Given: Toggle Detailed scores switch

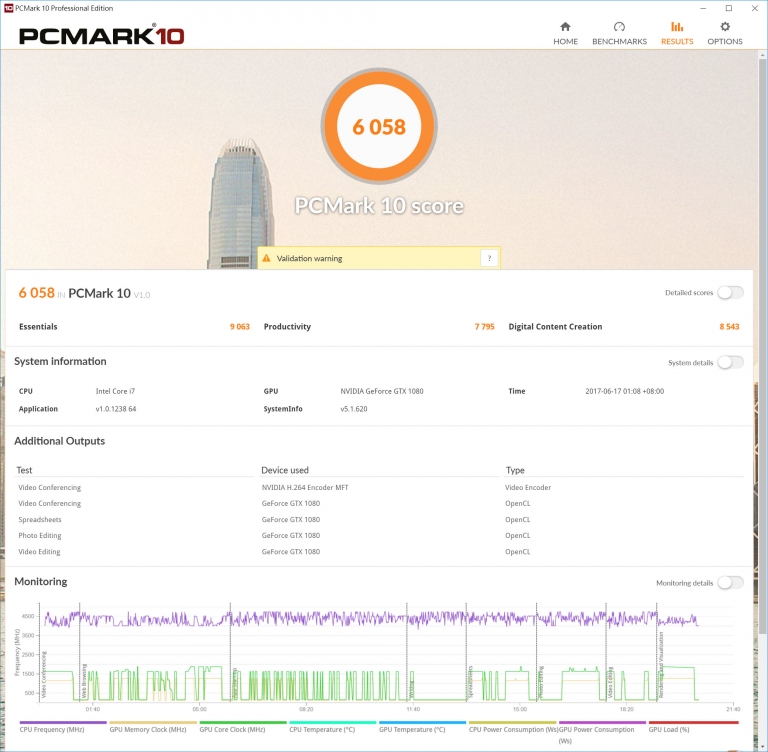Looking at the screenshot, I should (730, 292).
